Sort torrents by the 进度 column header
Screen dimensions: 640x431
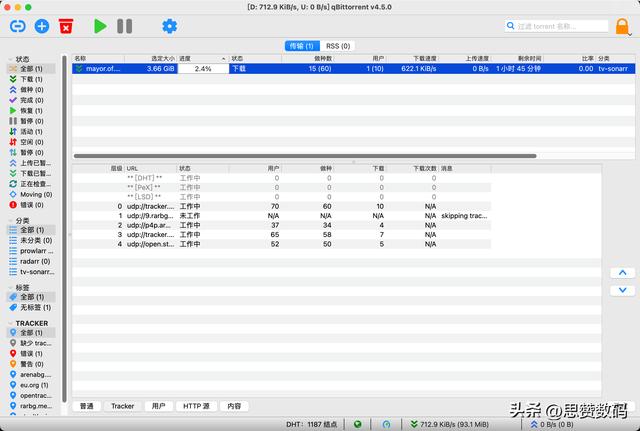click(x=203, y=59)
